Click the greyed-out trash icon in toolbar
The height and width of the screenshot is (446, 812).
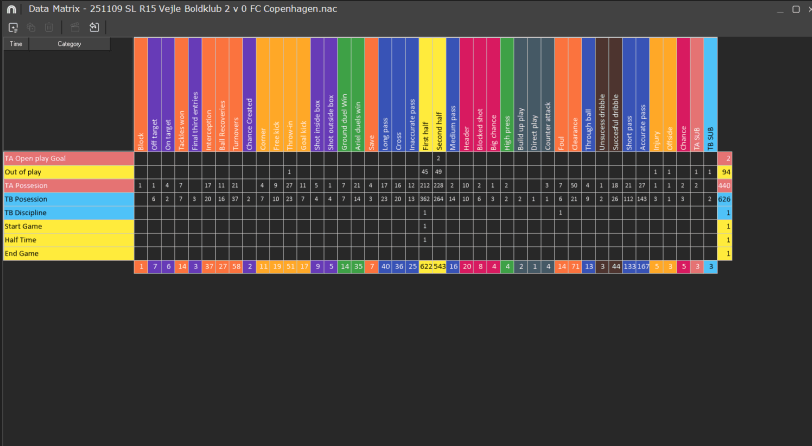pos(49,27)
